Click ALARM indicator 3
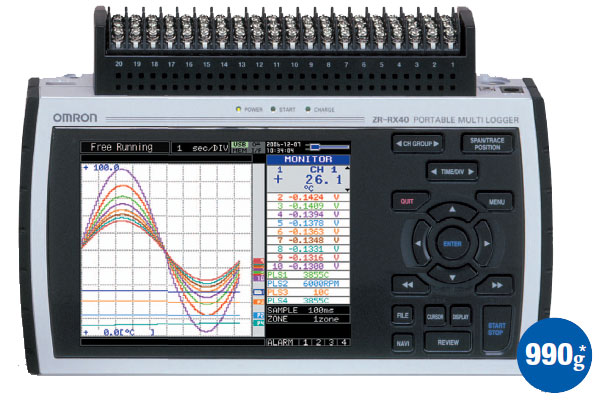 [x=331, y=343]
